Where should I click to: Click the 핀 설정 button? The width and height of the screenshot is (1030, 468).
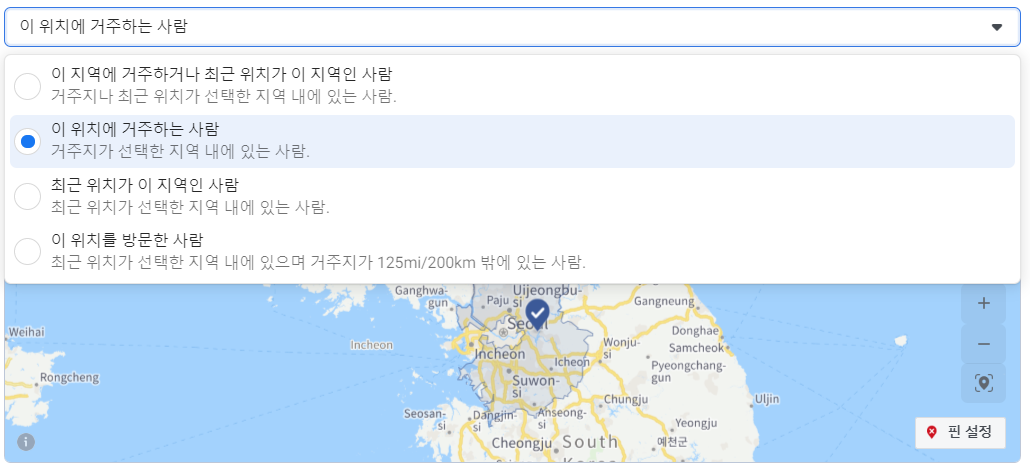point(959,432)
